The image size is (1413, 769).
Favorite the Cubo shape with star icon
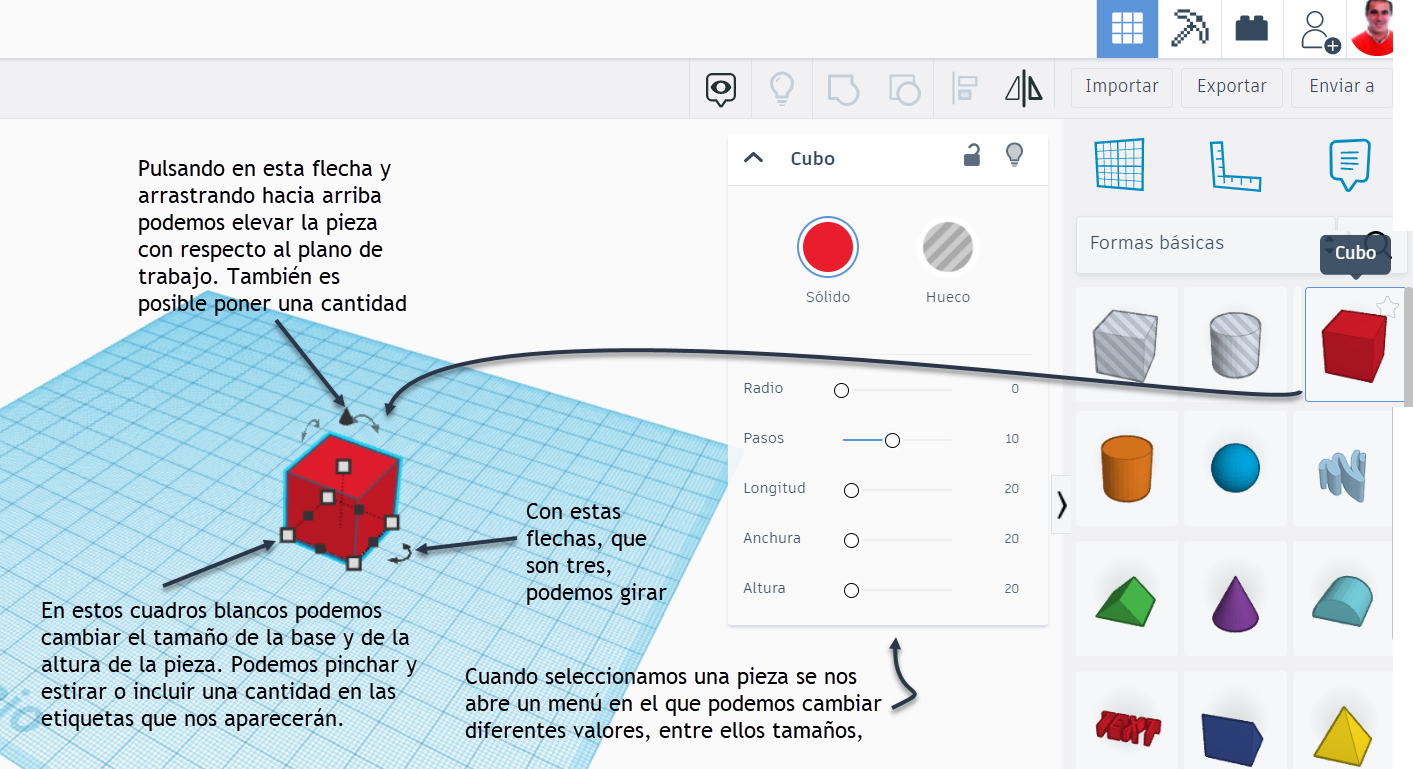1387,307
